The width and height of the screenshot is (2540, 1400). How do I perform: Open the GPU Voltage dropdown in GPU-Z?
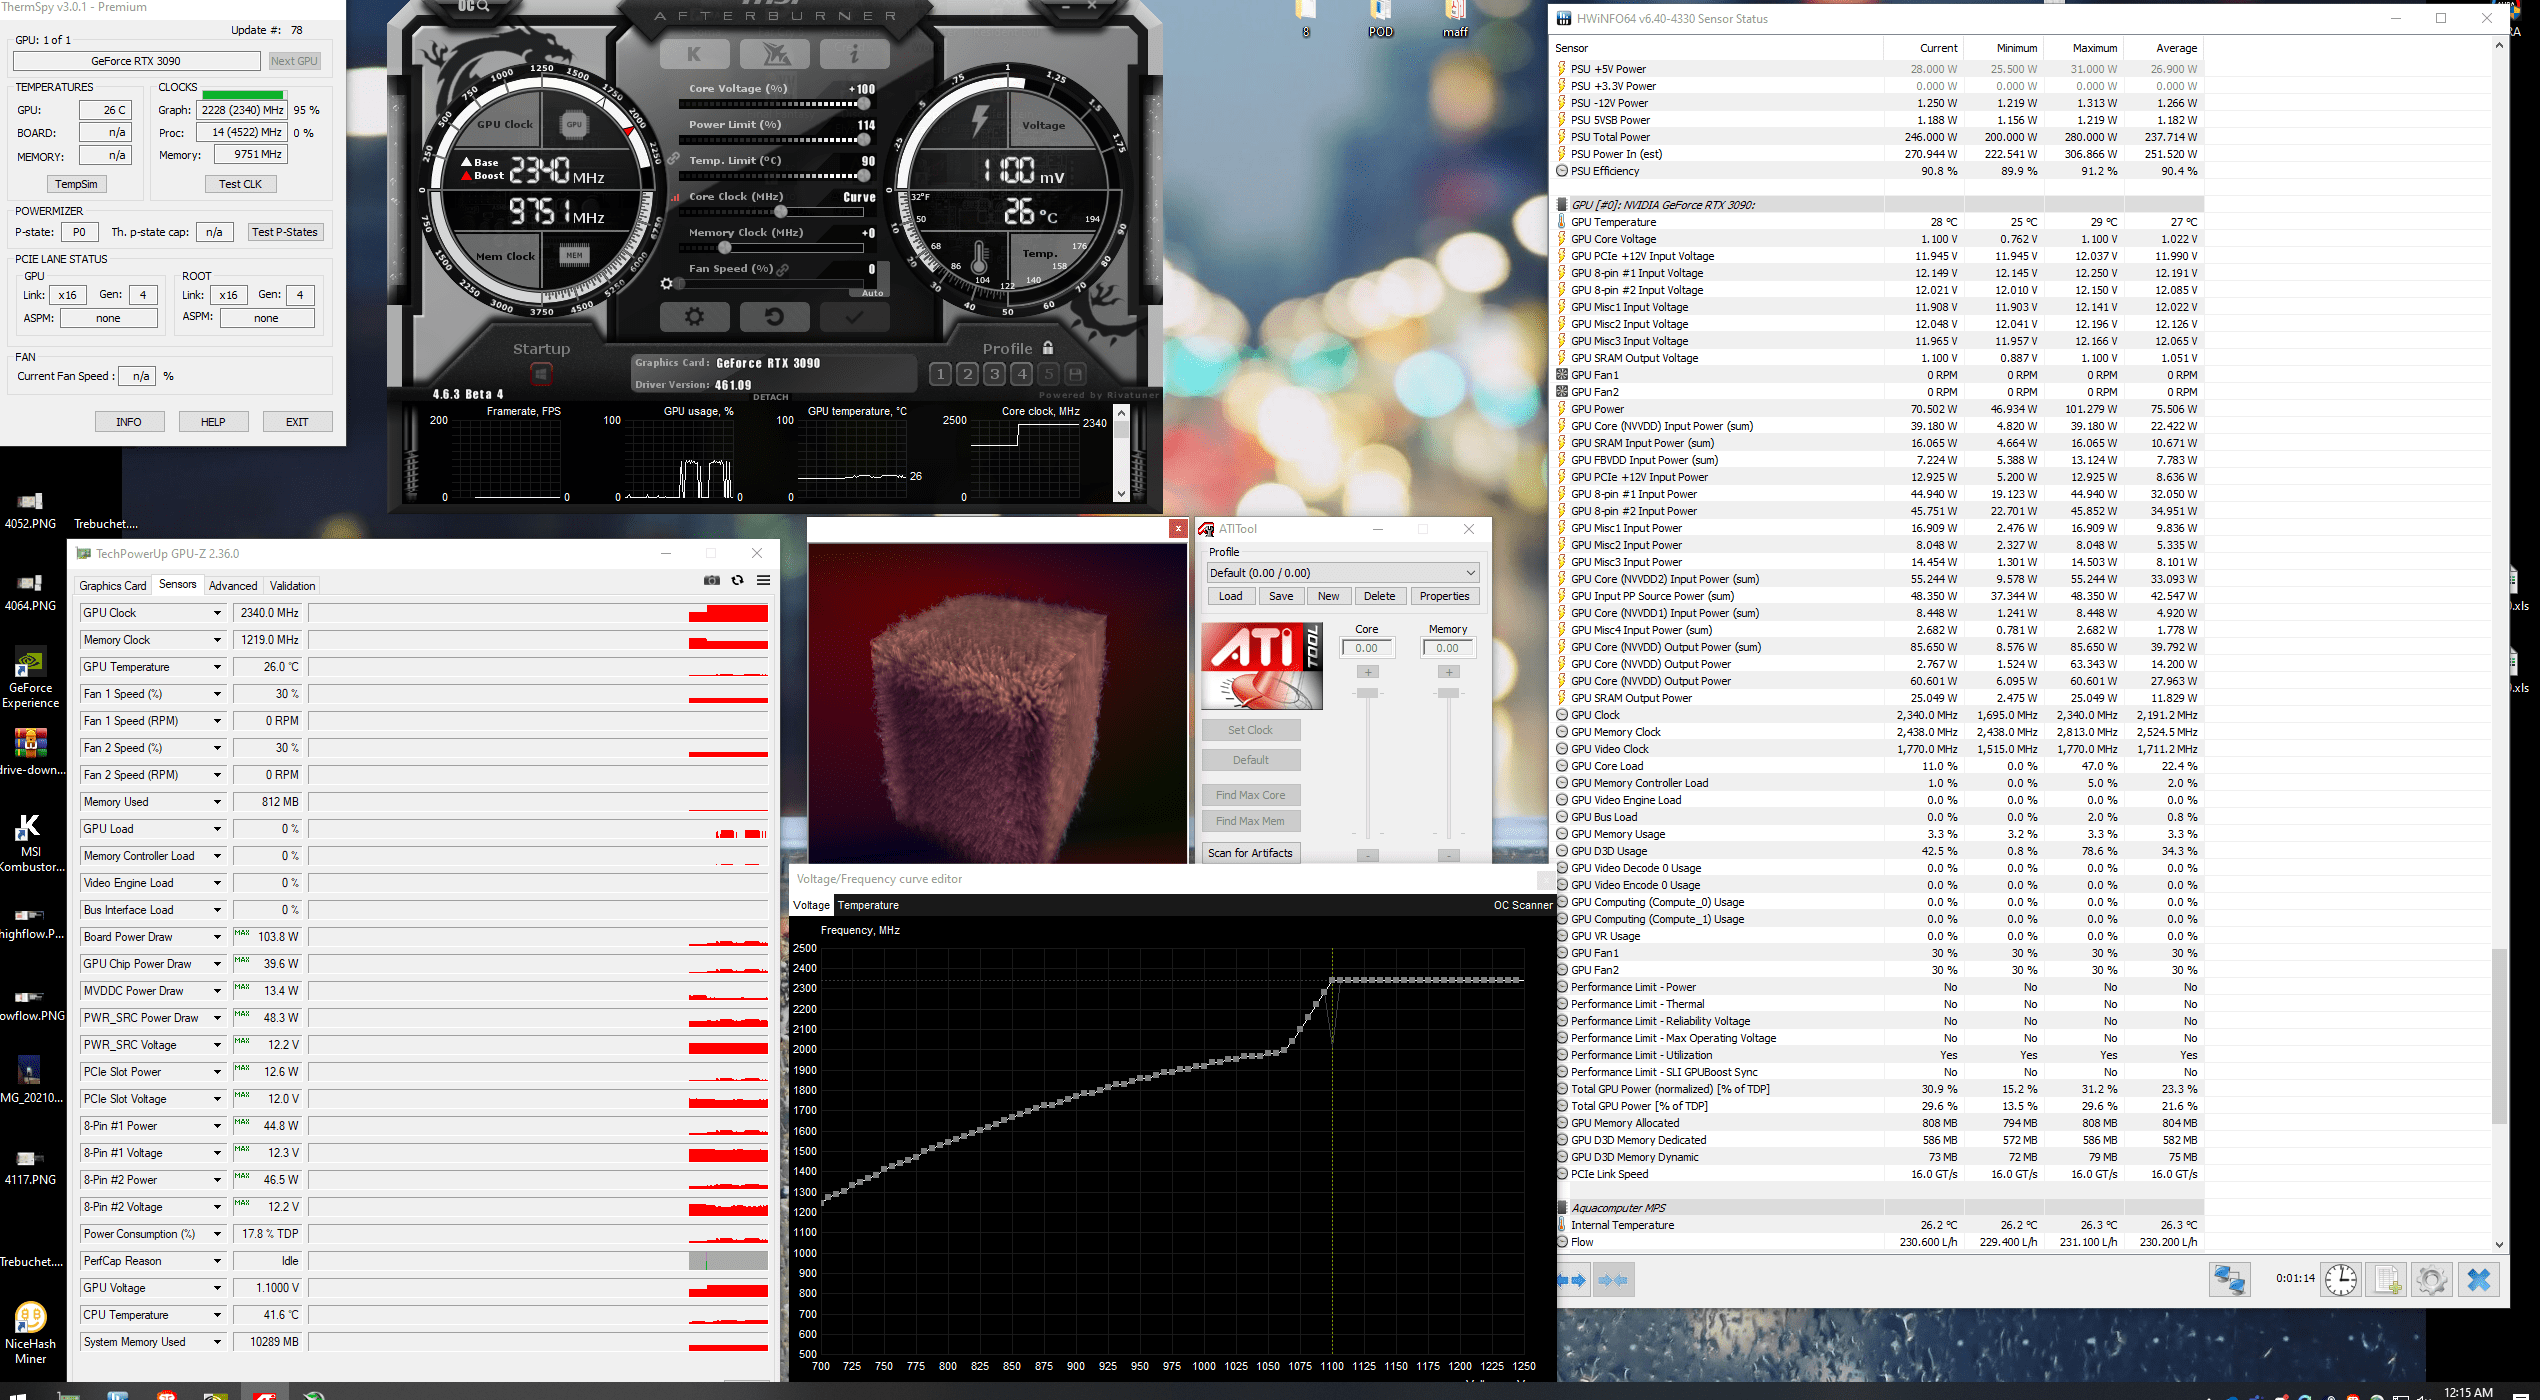(x=217, y=1288)
